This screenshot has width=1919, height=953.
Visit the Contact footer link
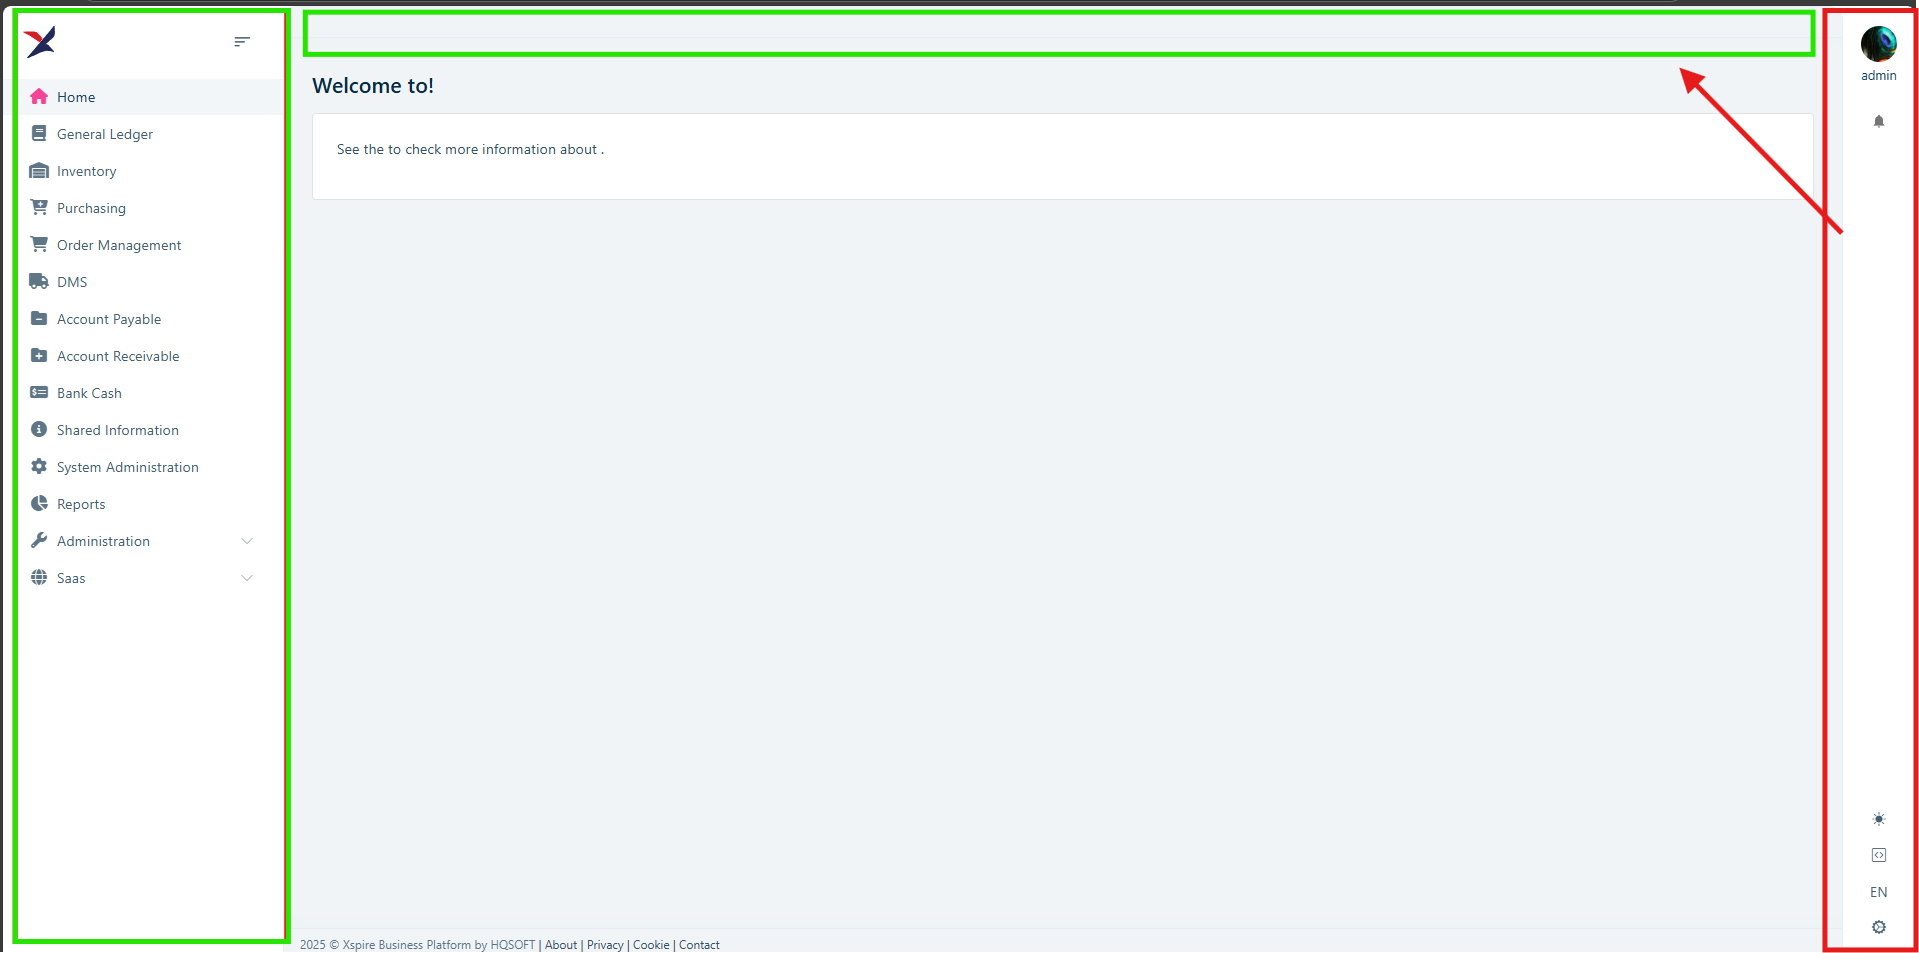click(699, 945)
